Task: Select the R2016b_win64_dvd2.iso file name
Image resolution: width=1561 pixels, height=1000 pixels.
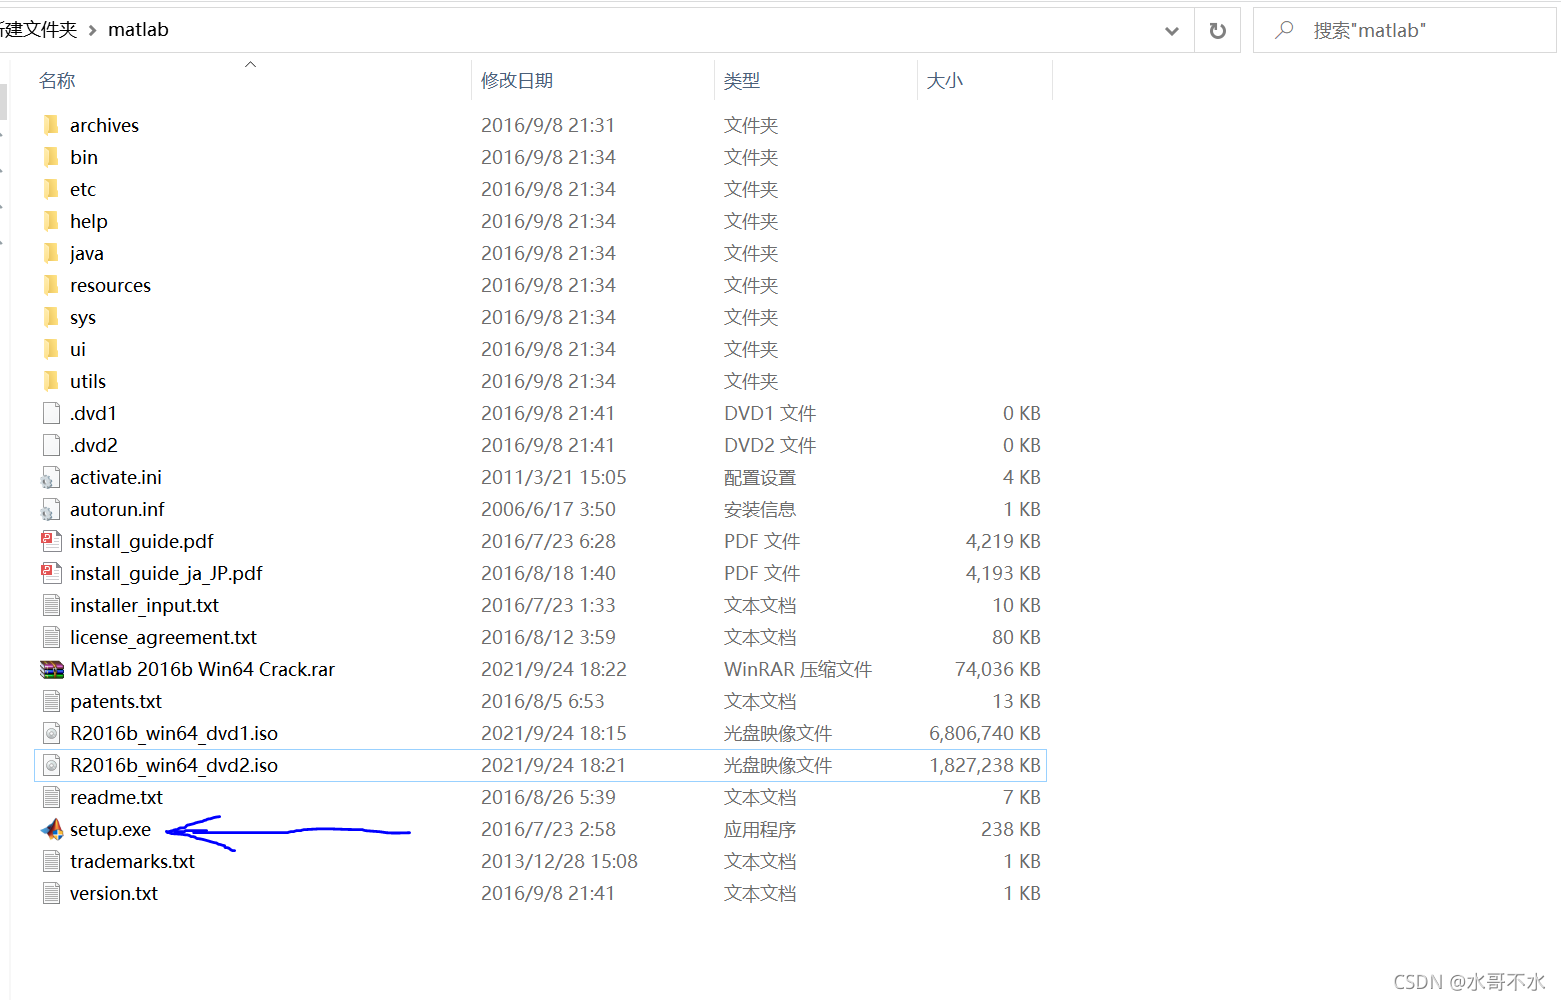Action: pos(174,765)
